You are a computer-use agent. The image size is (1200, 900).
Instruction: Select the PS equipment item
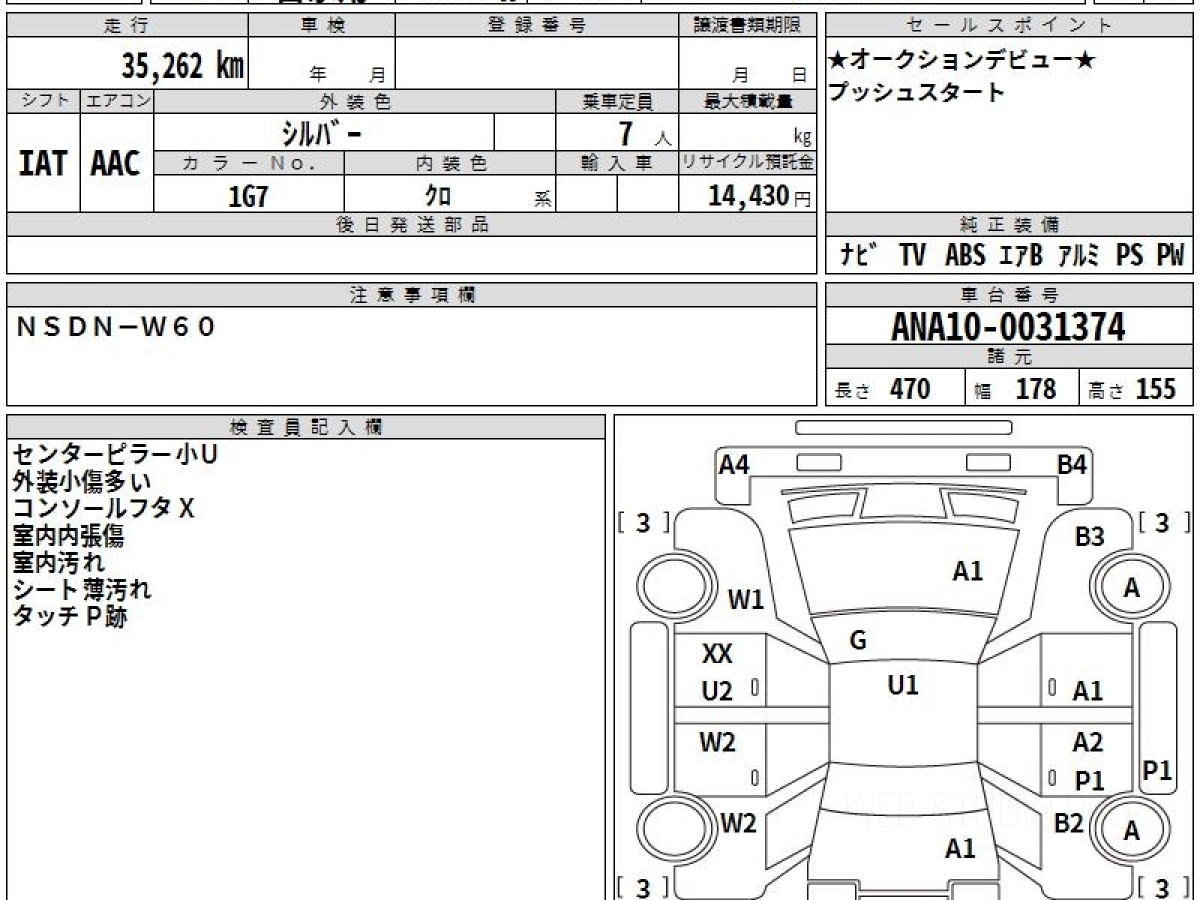pos(1130,255)
